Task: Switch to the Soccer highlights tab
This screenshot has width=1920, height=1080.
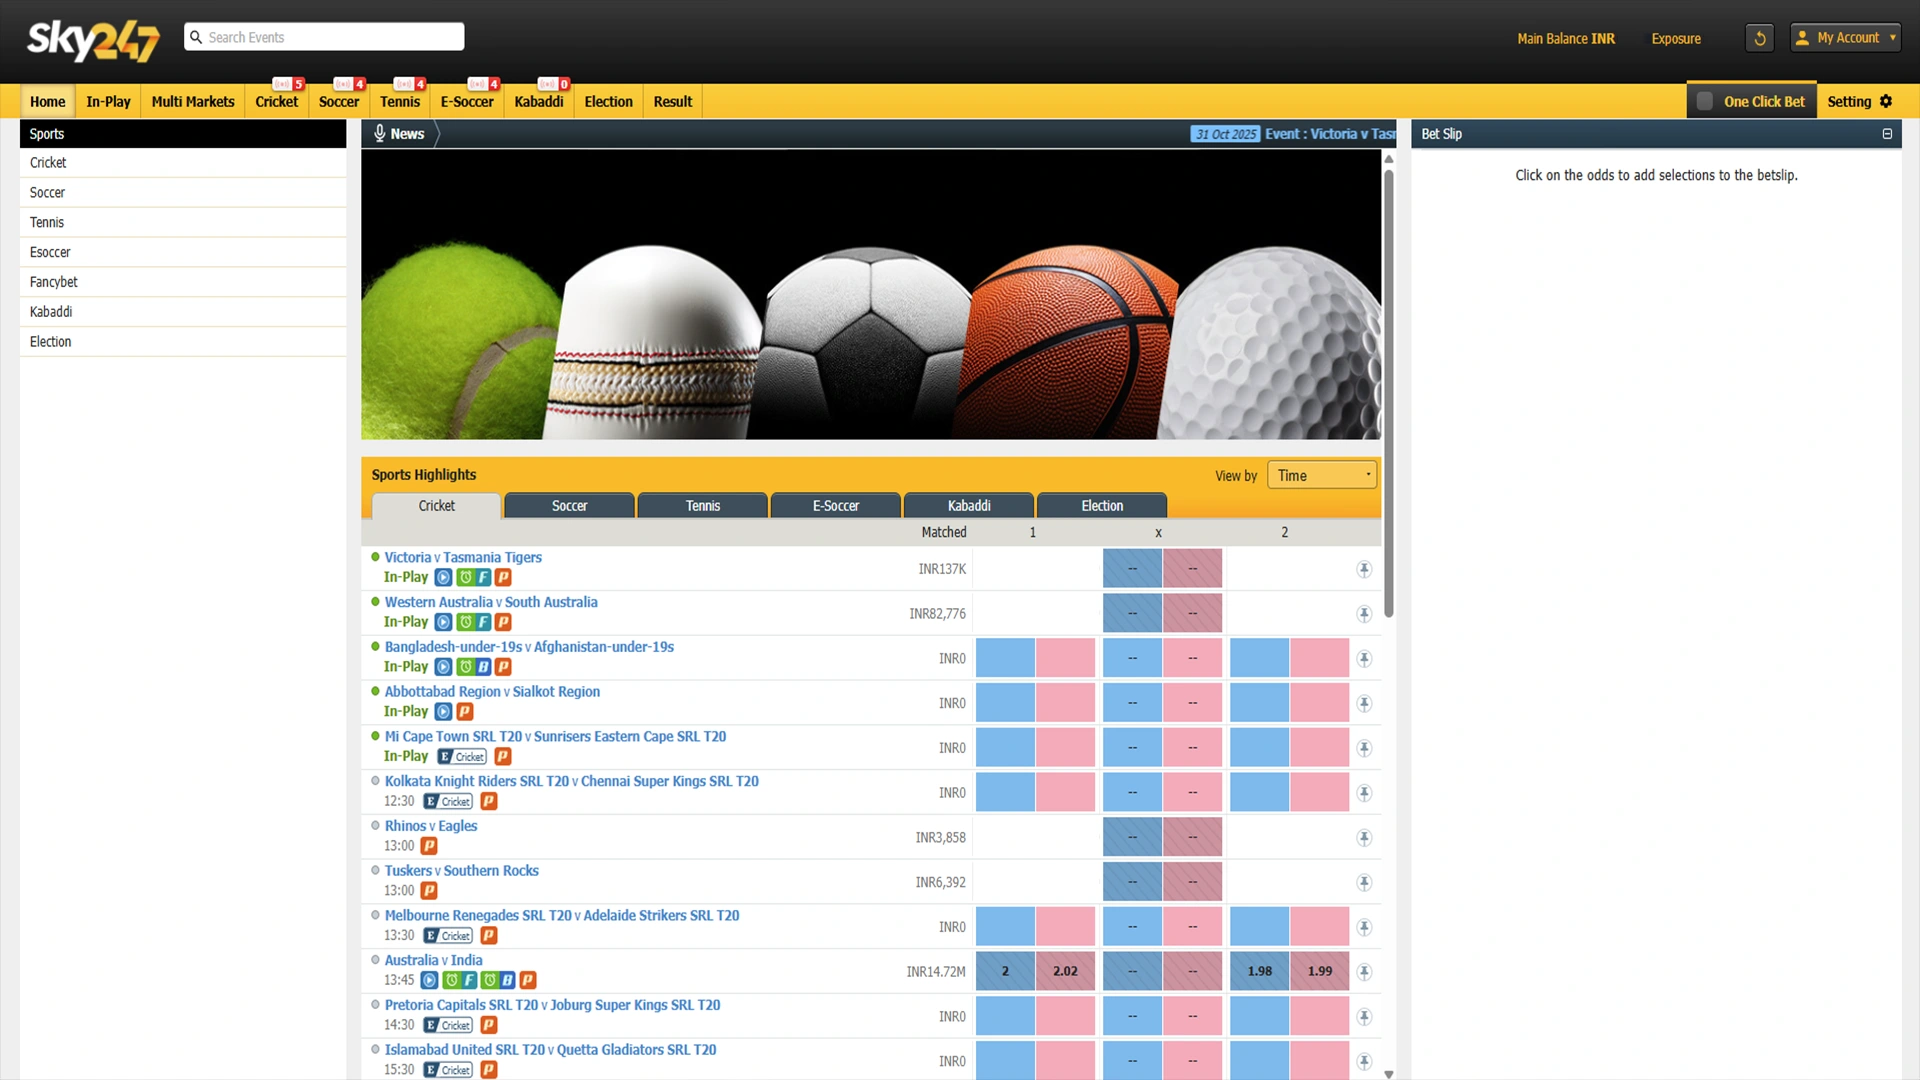Action: coord(568,505)
